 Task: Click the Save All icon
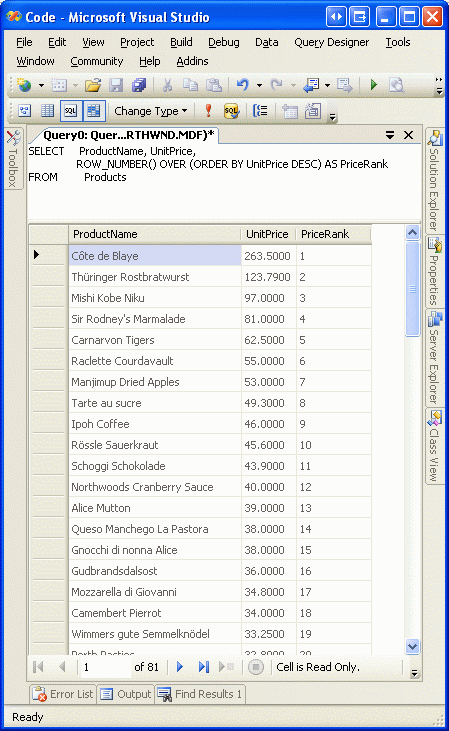tap(138, 85)
